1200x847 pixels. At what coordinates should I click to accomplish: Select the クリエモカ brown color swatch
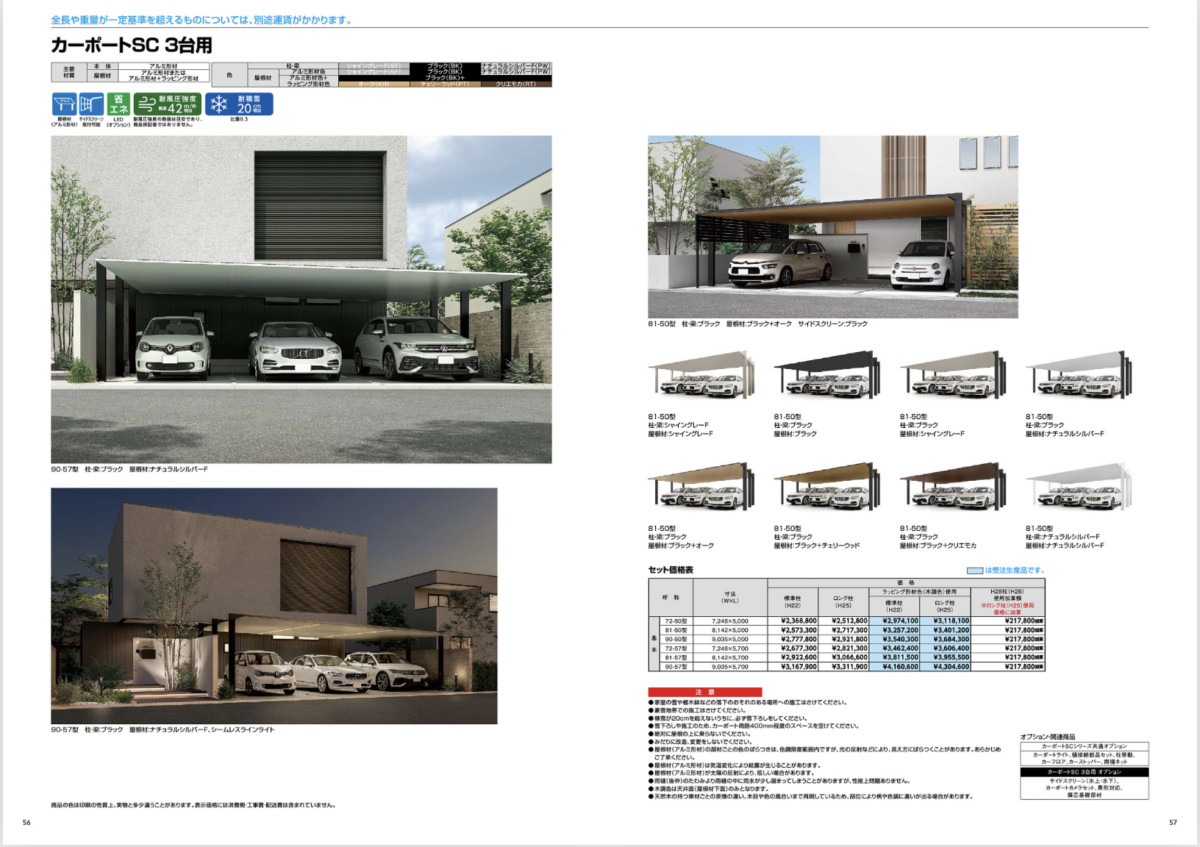514,85
